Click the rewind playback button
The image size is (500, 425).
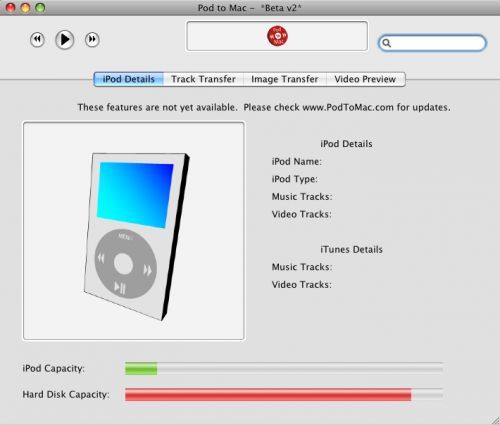(x=37, y=40)
